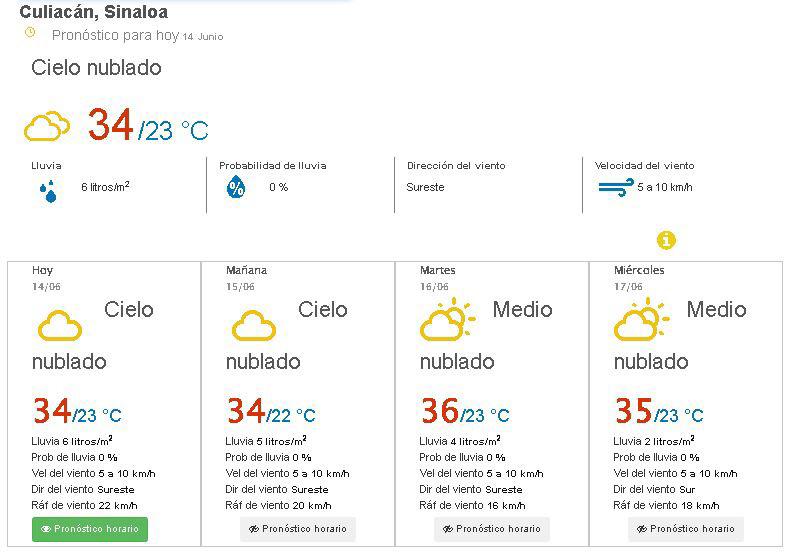The height and width of the screenshot is (555, 791).
Task: Click the partly sunny icon for Miércoles
Action: coord(641,319)
